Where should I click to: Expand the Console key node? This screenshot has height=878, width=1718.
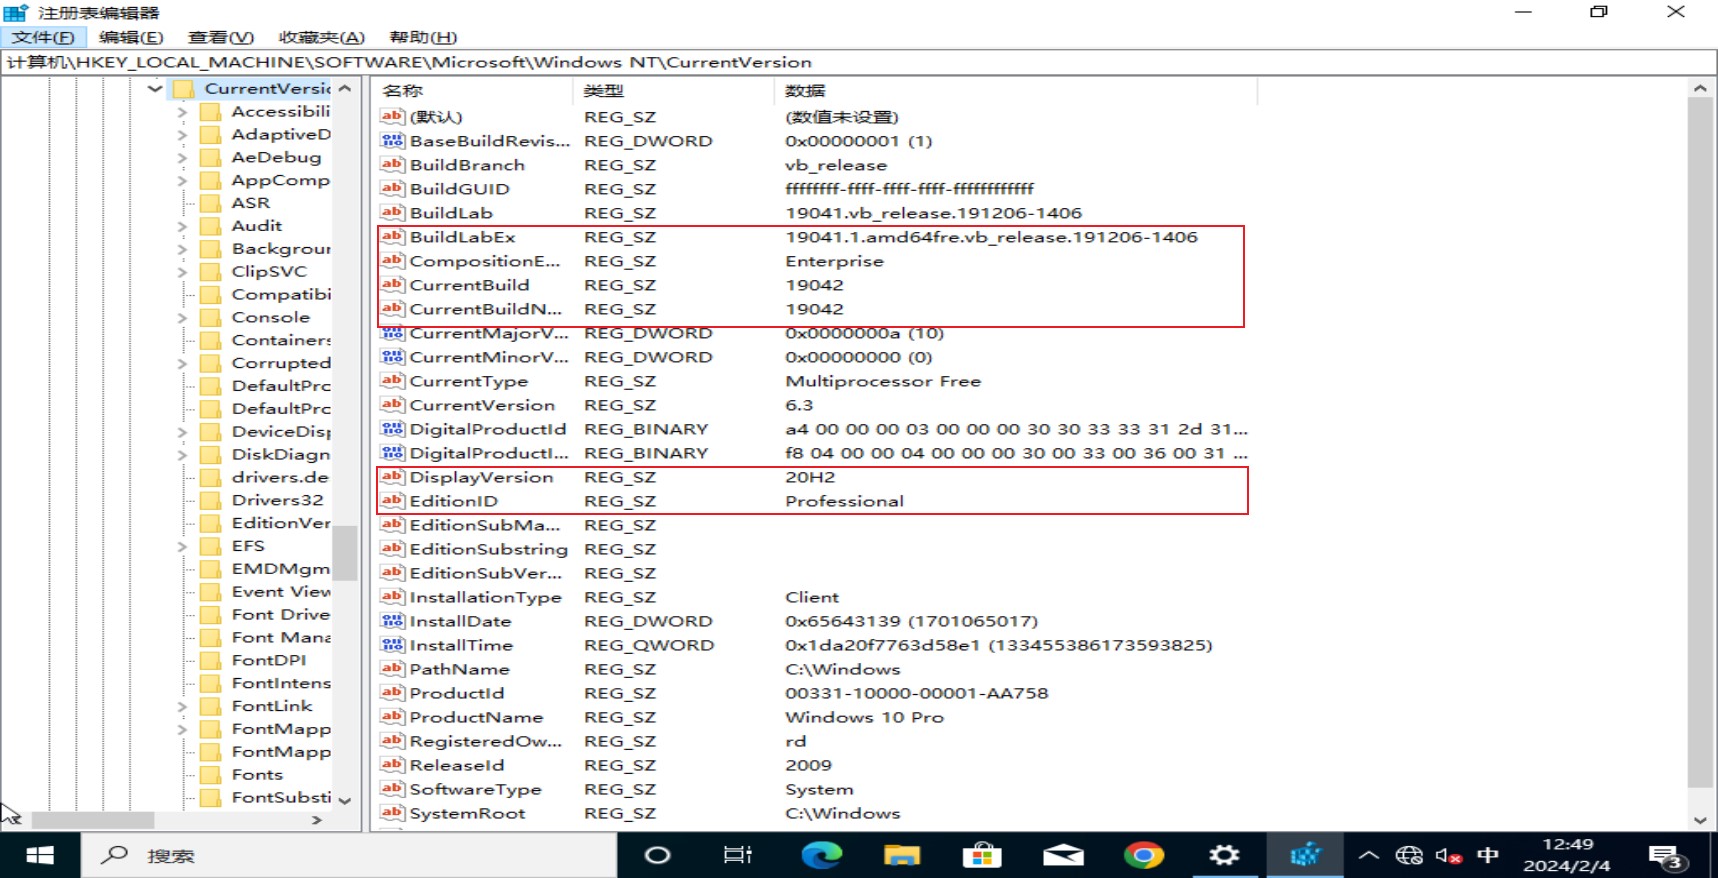click(182, 318)
